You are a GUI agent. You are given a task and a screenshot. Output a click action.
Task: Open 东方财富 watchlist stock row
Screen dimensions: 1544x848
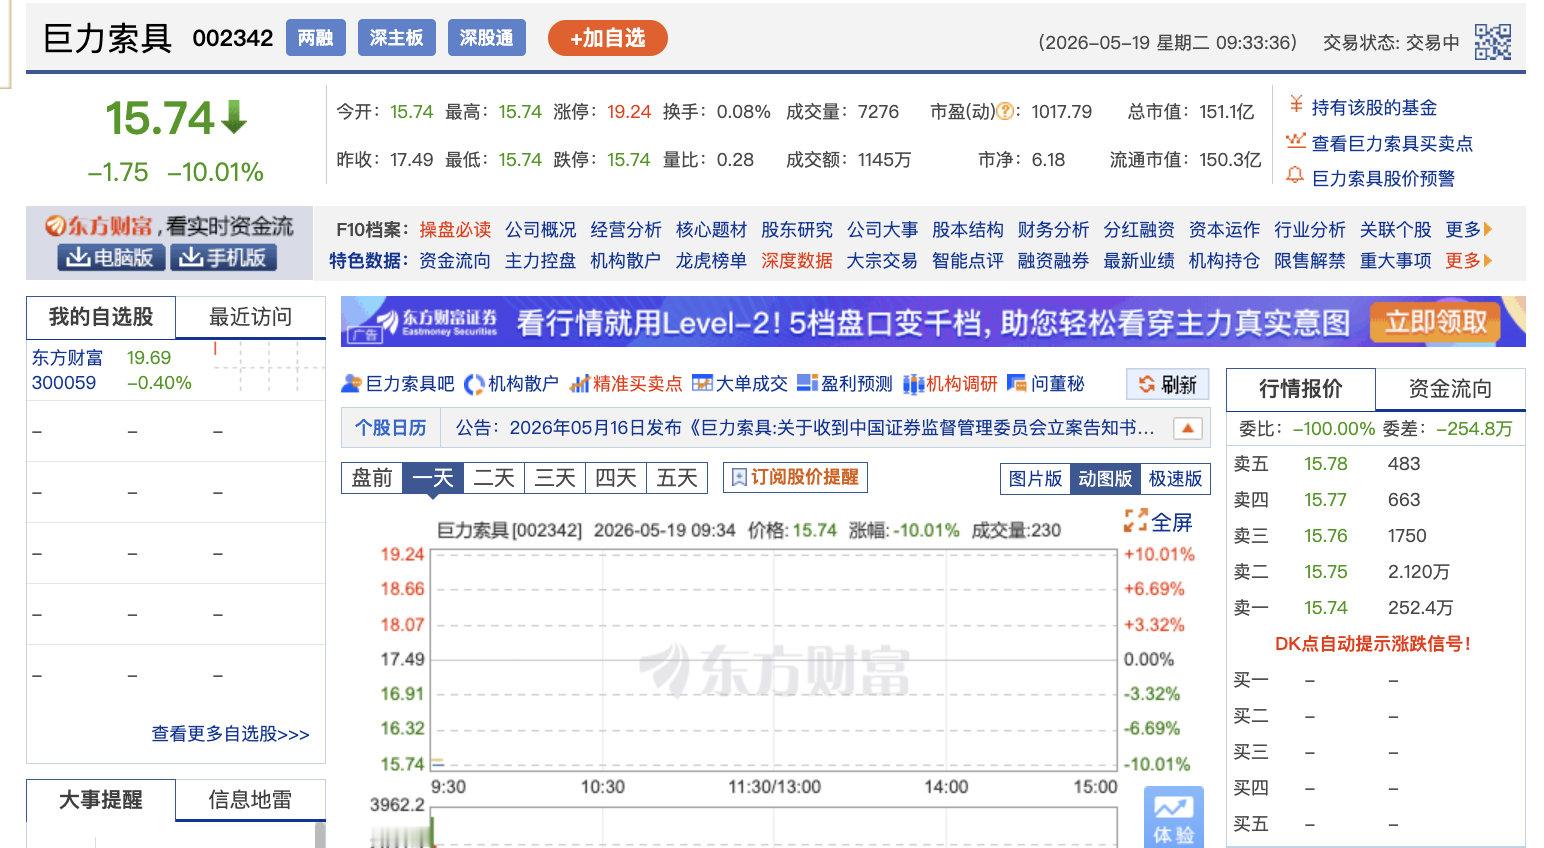(176, 370)
